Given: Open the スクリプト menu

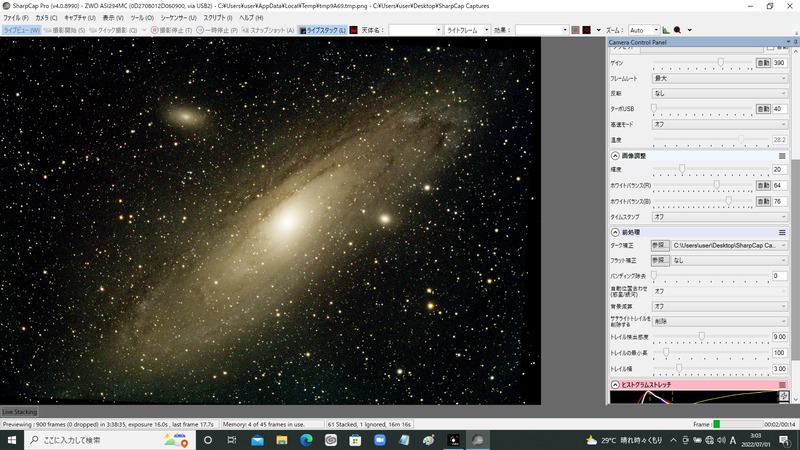Looking at the screenshot, I should [218, 18].
